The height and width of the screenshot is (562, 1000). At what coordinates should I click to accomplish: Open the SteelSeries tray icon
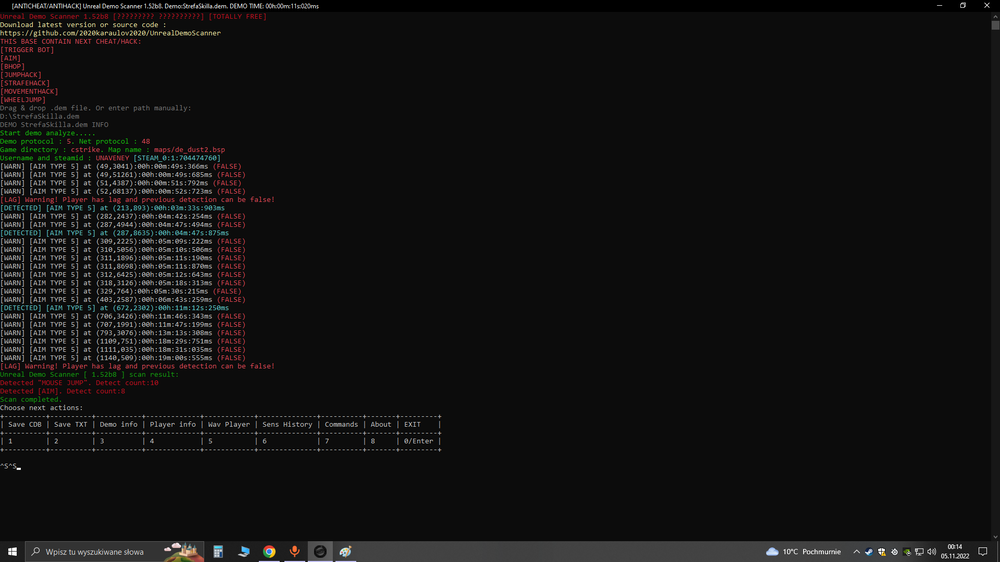coord(894,552)
